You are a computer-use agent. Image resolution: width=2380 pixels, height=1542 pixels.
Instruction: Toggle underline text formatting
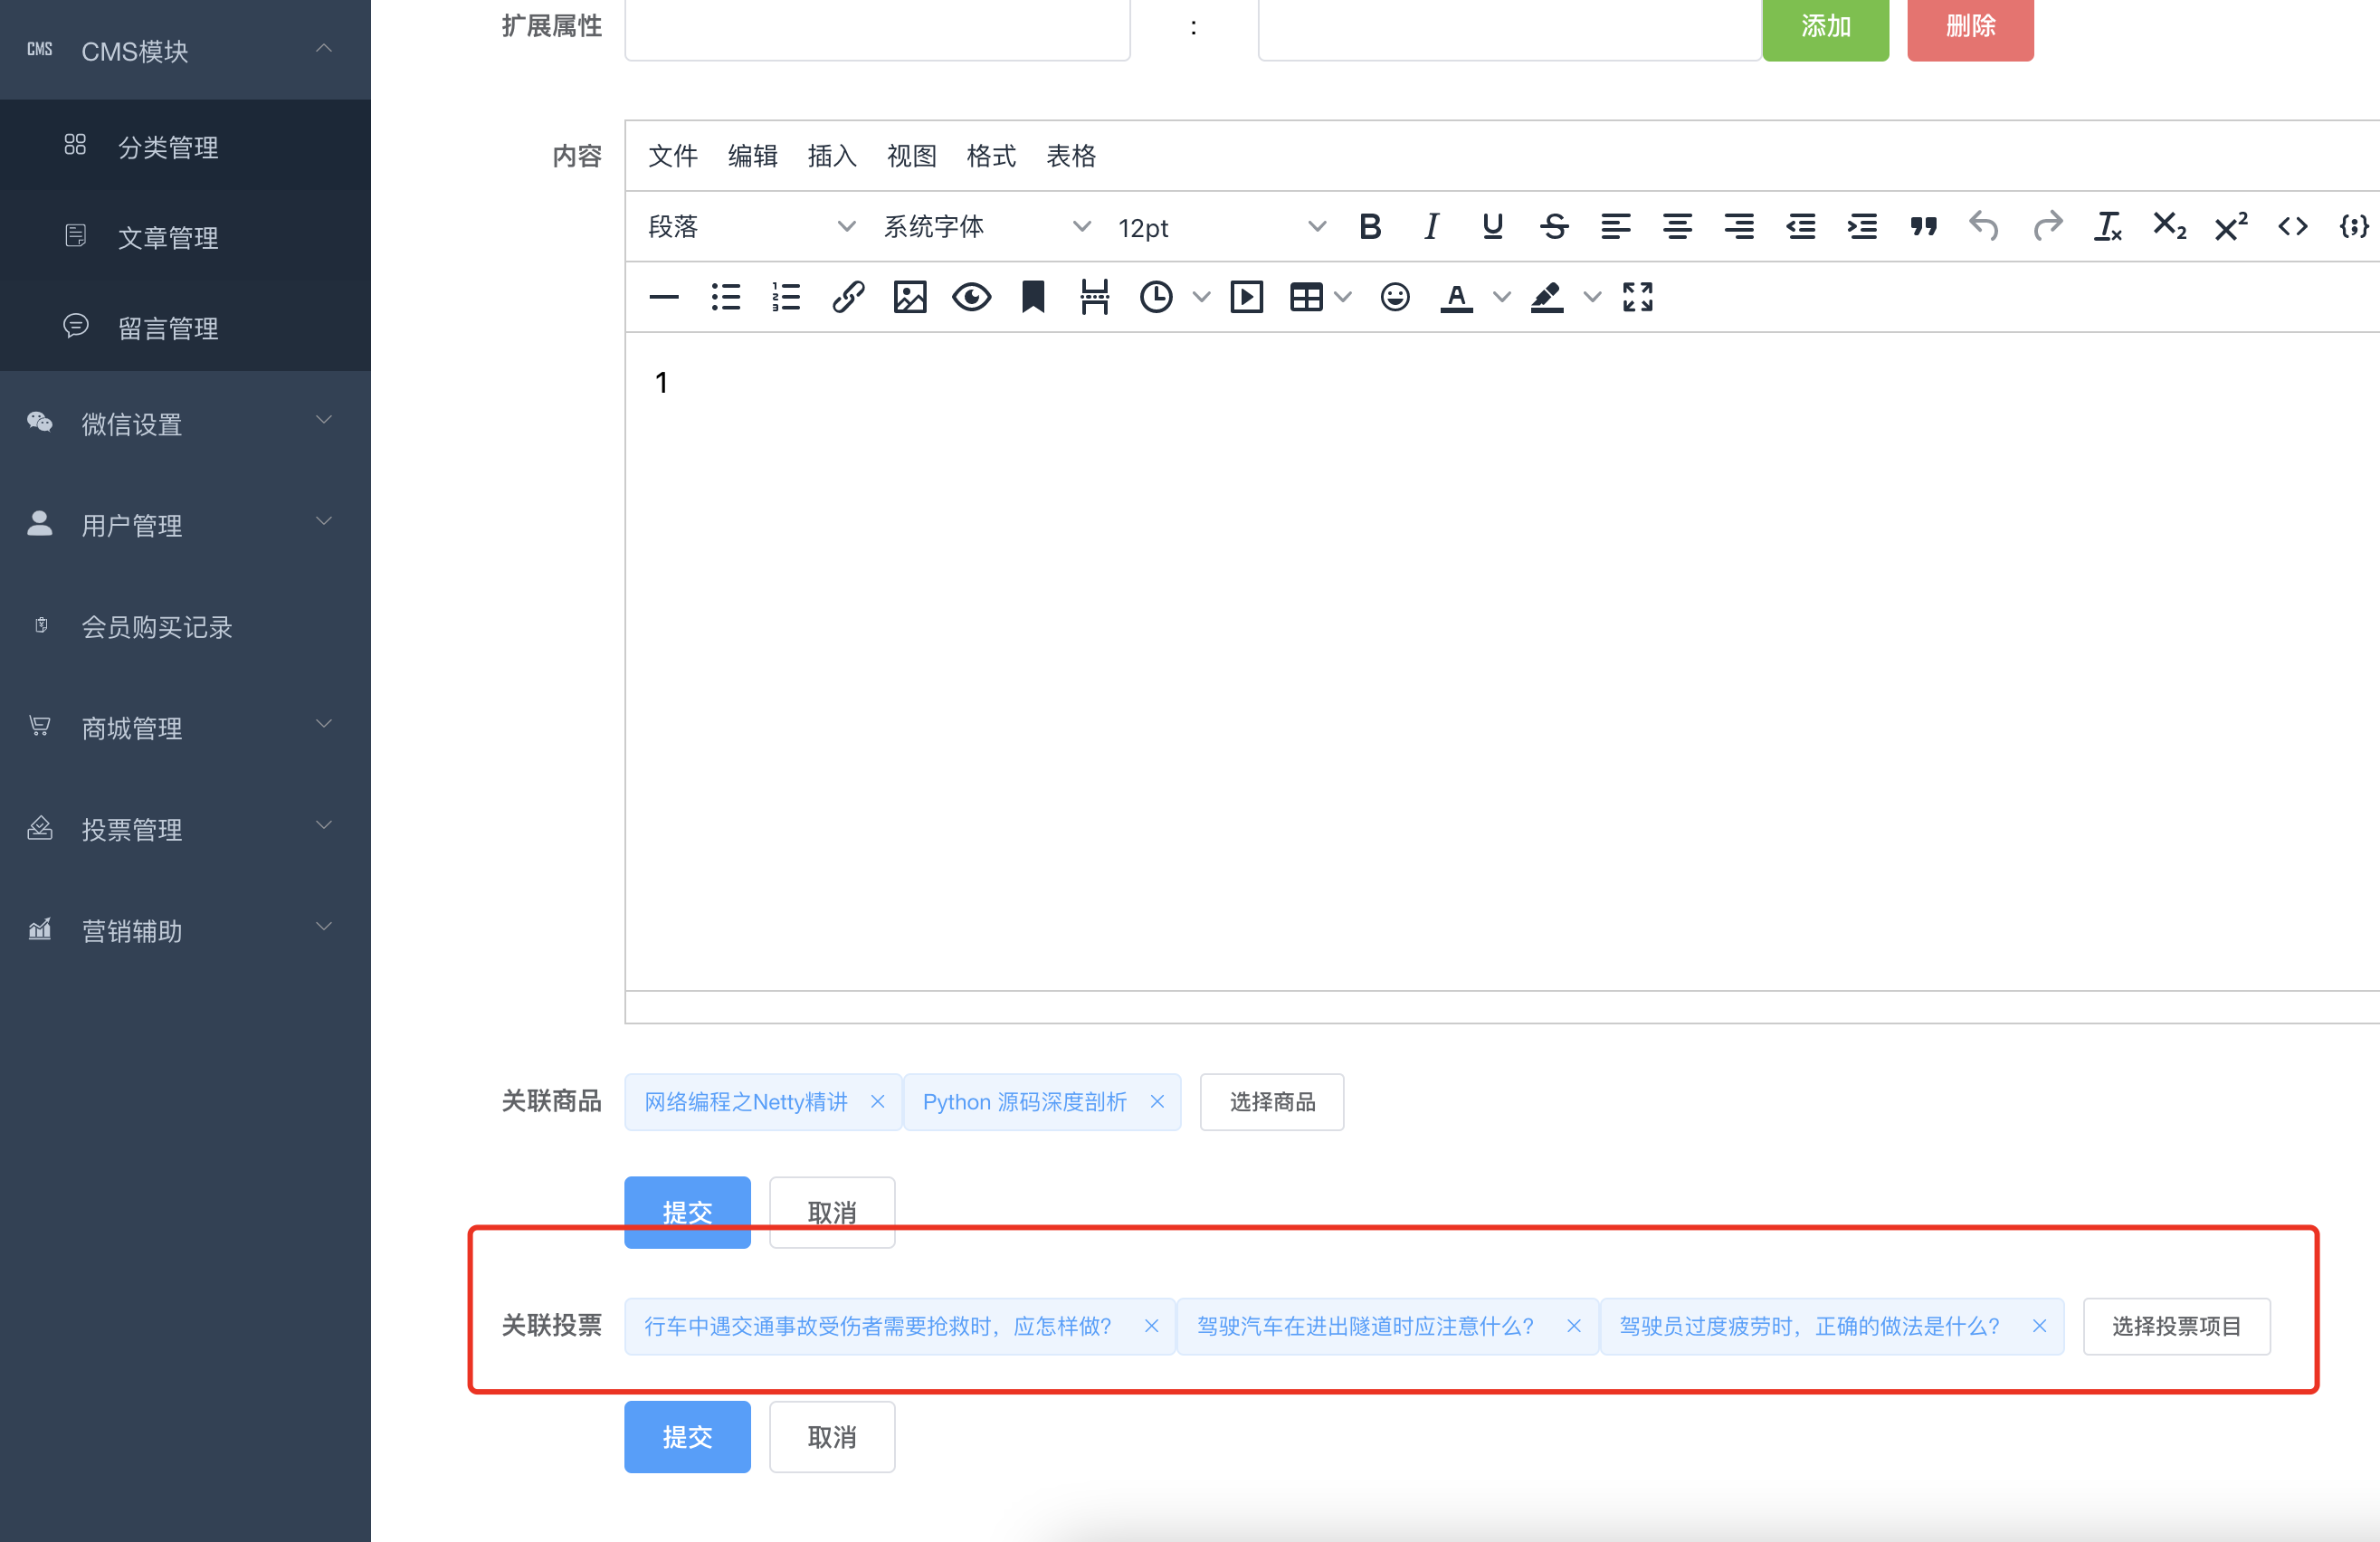(1492, 227)
